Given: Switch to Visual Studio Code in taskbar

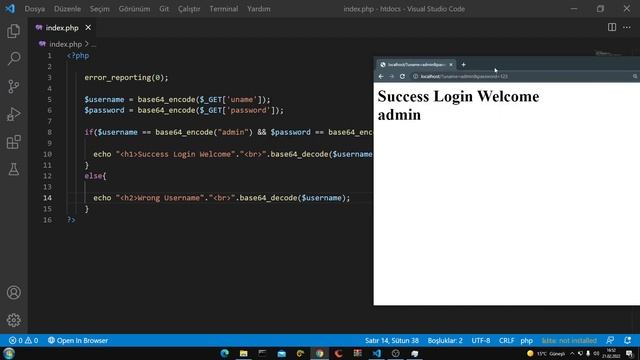Looking at the screenshot, I should (x=377, y=353).
